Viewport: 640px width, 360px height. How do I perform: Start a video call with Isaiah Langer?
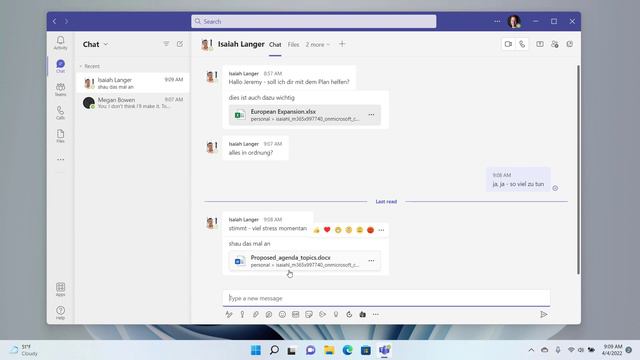(x=508, y=44)
